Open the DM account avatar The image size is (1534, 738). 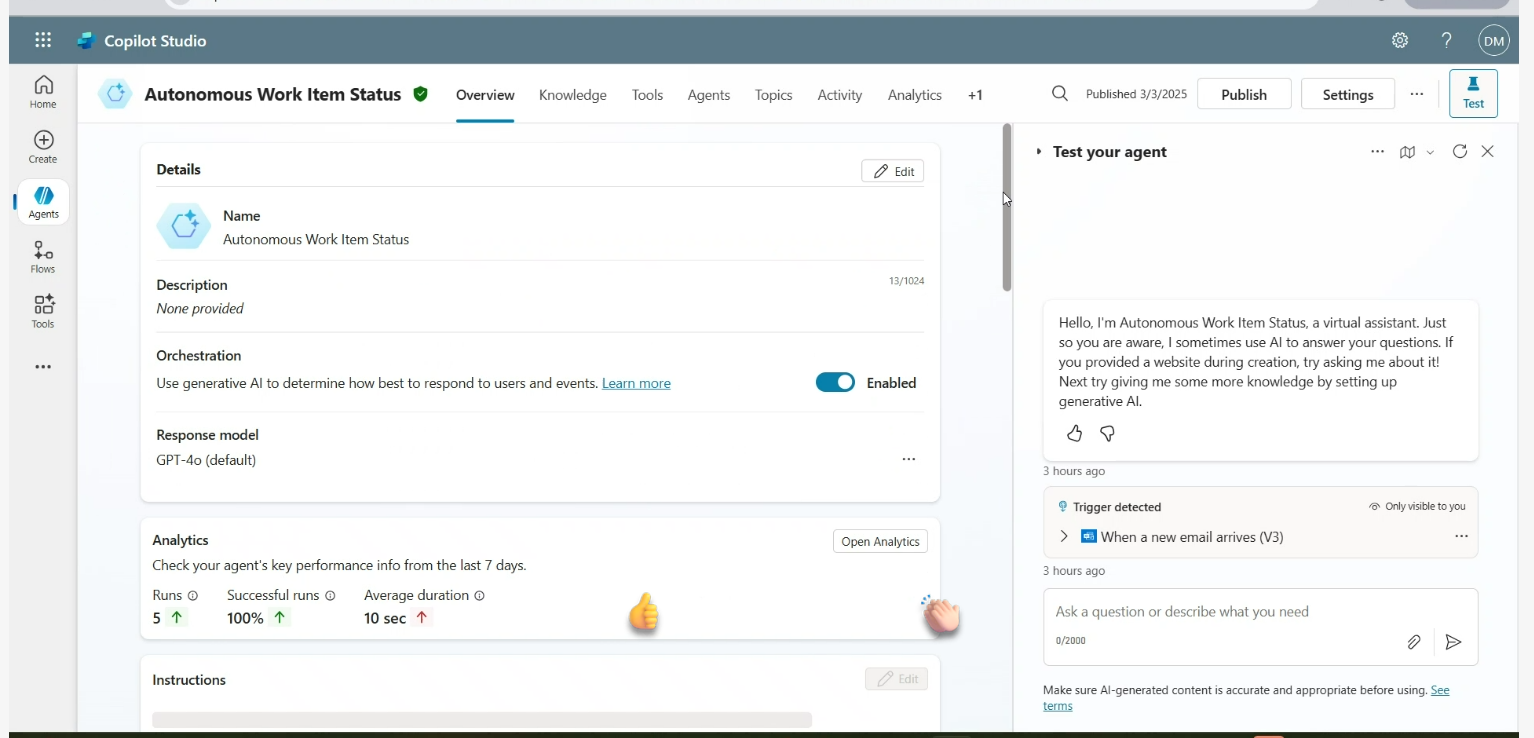1494,41
